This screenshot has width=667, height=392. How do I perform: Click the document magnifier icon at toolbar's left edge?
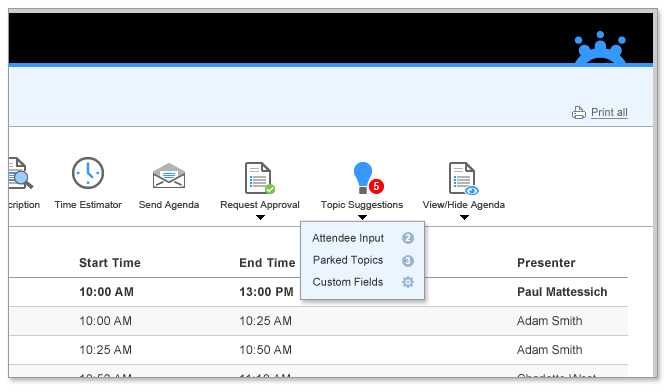point(20,173)
